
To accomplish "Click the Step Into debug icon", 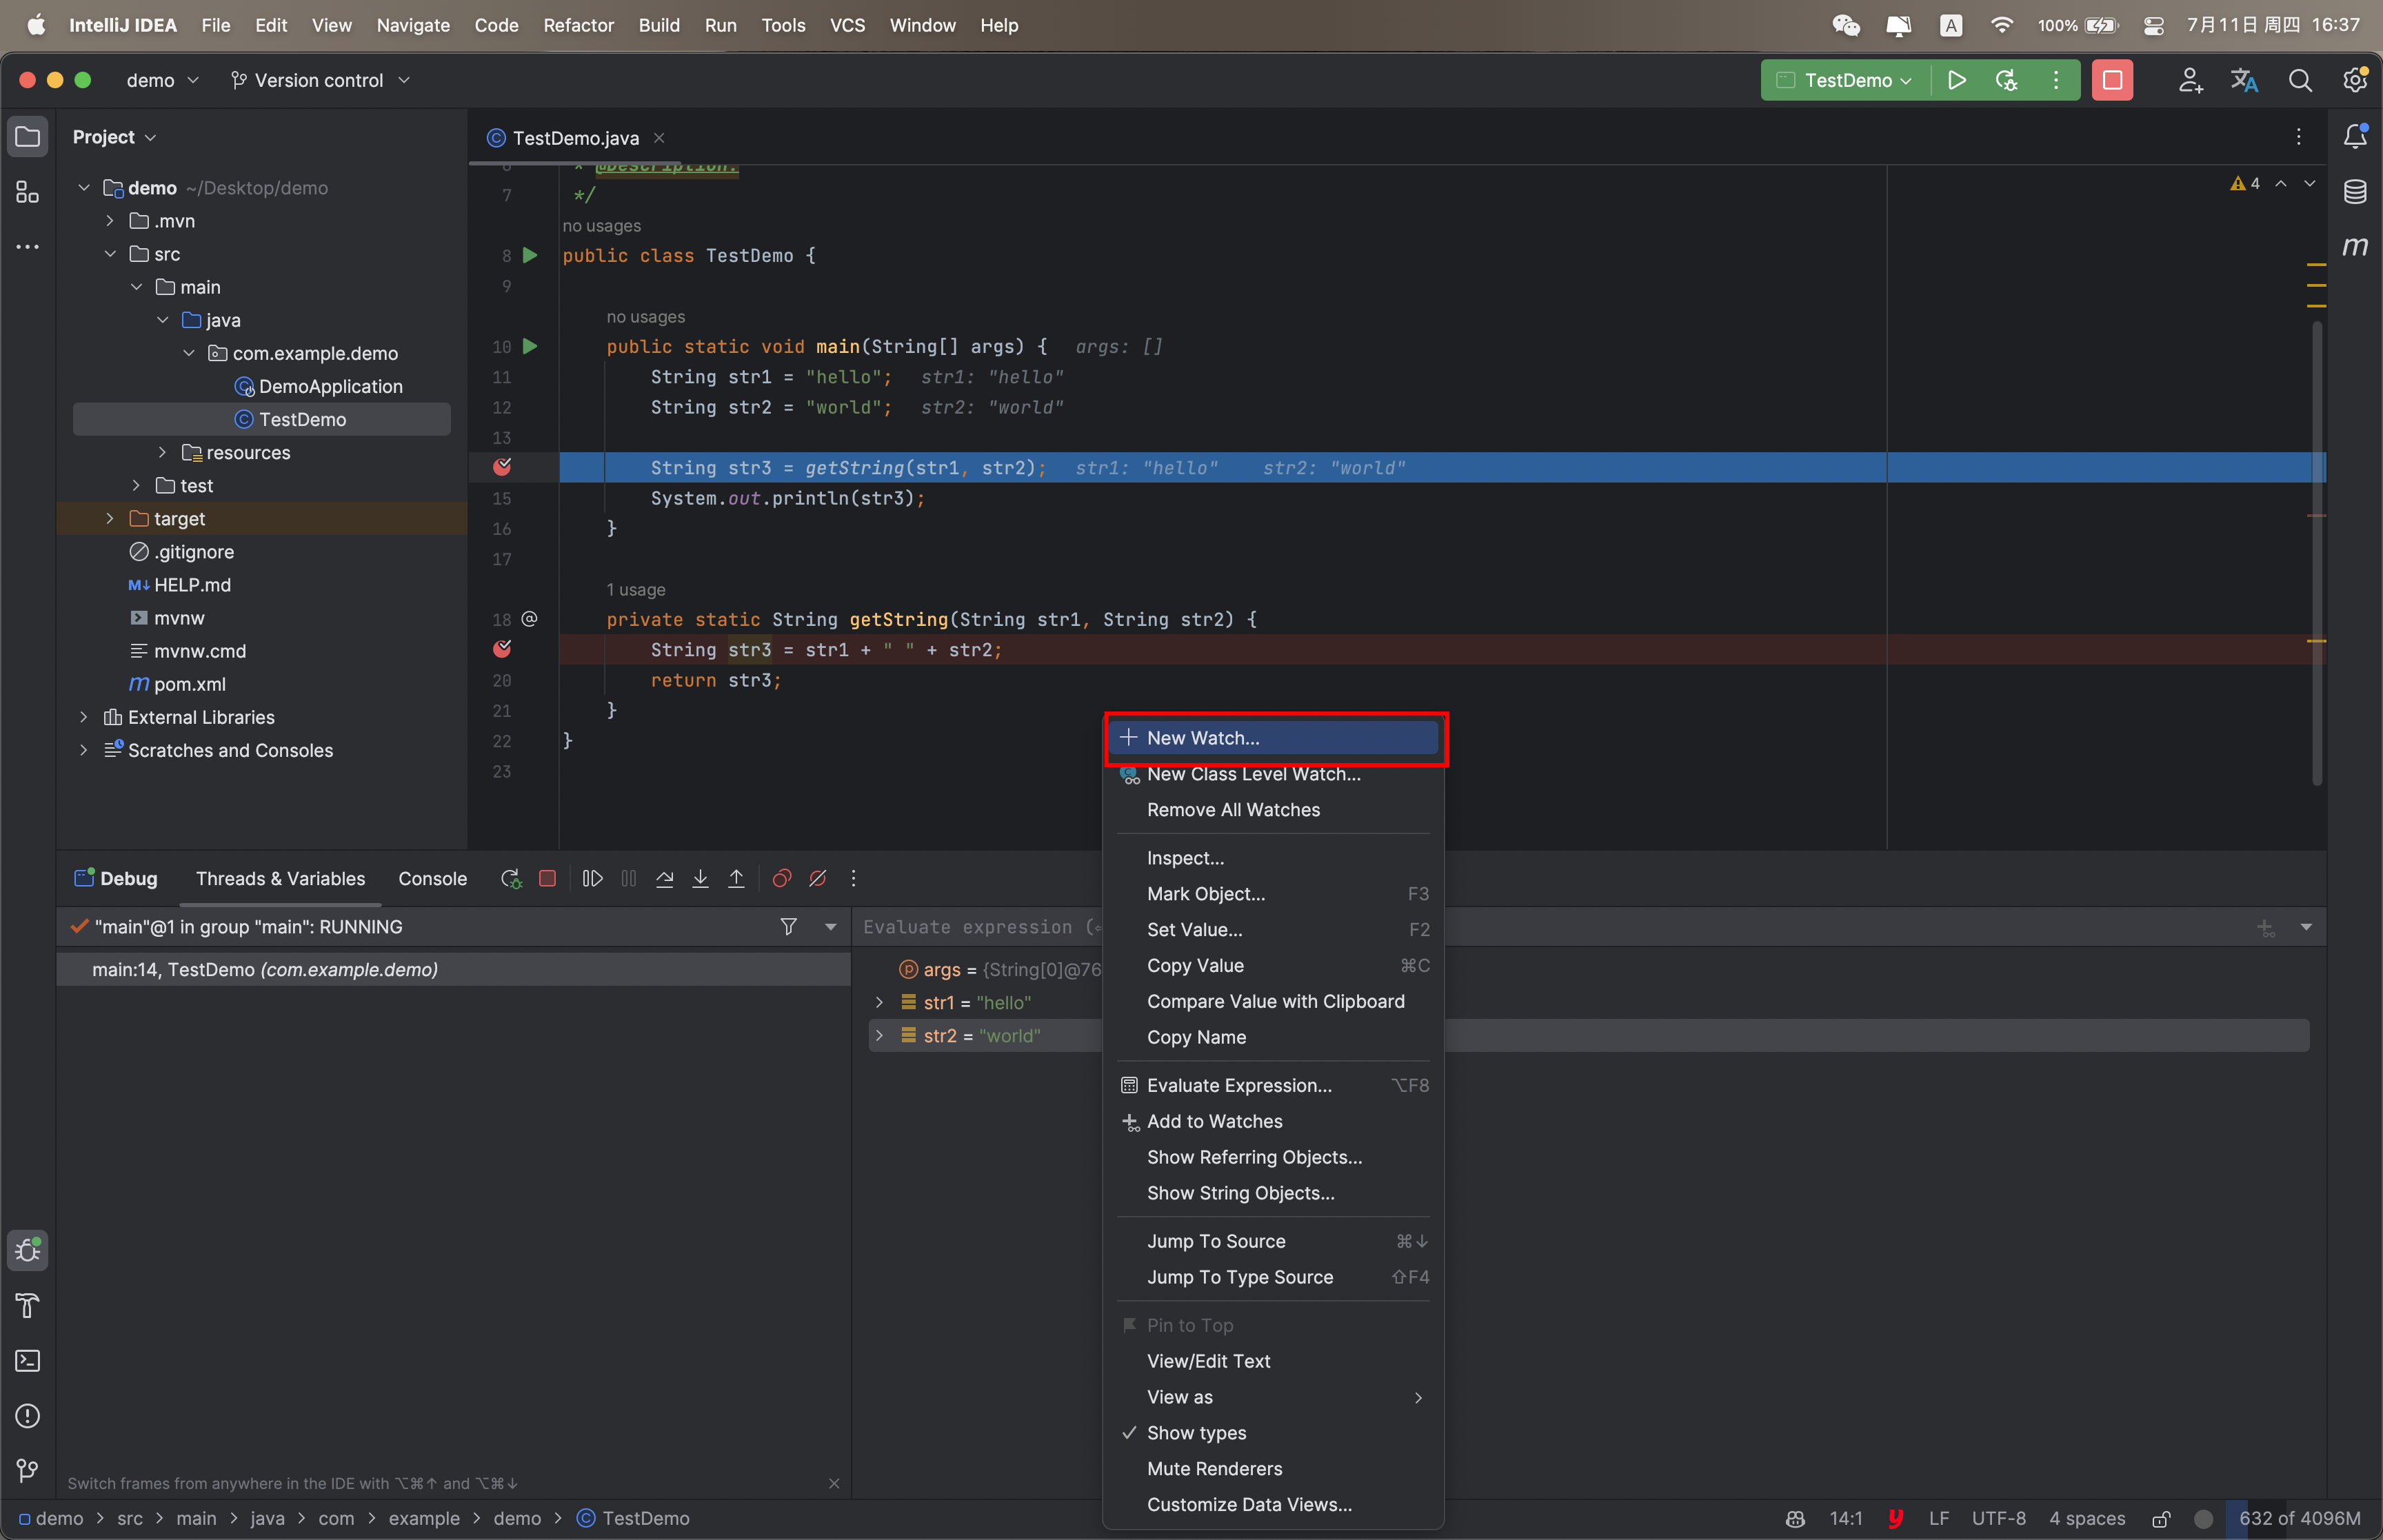I will (x=700, y=878).
